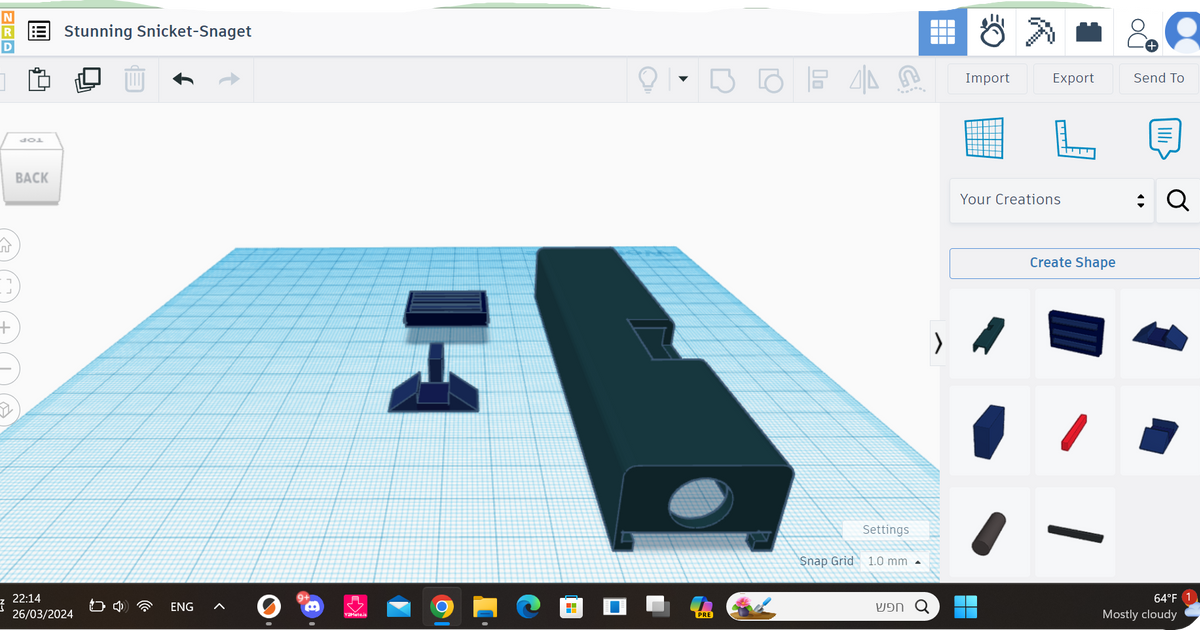Click the Export button

click(x=1073, y=78)
